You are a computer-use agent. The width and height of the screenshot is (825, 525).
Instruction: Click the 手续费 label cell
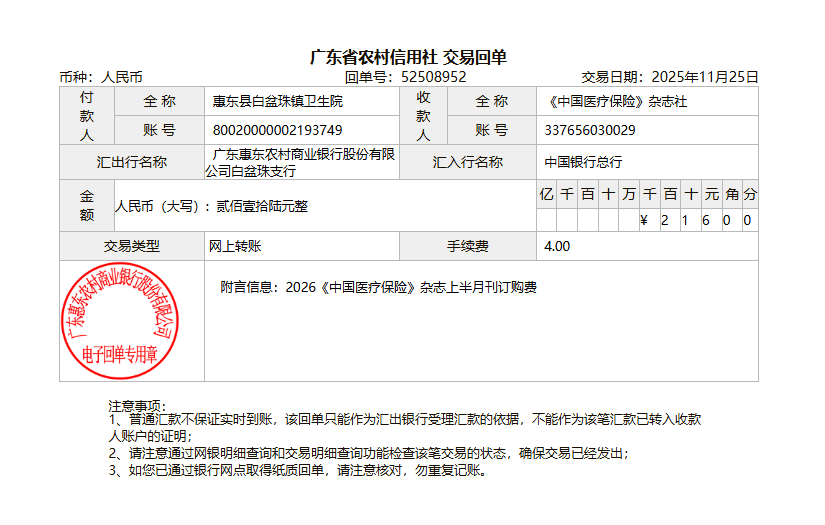467,246
